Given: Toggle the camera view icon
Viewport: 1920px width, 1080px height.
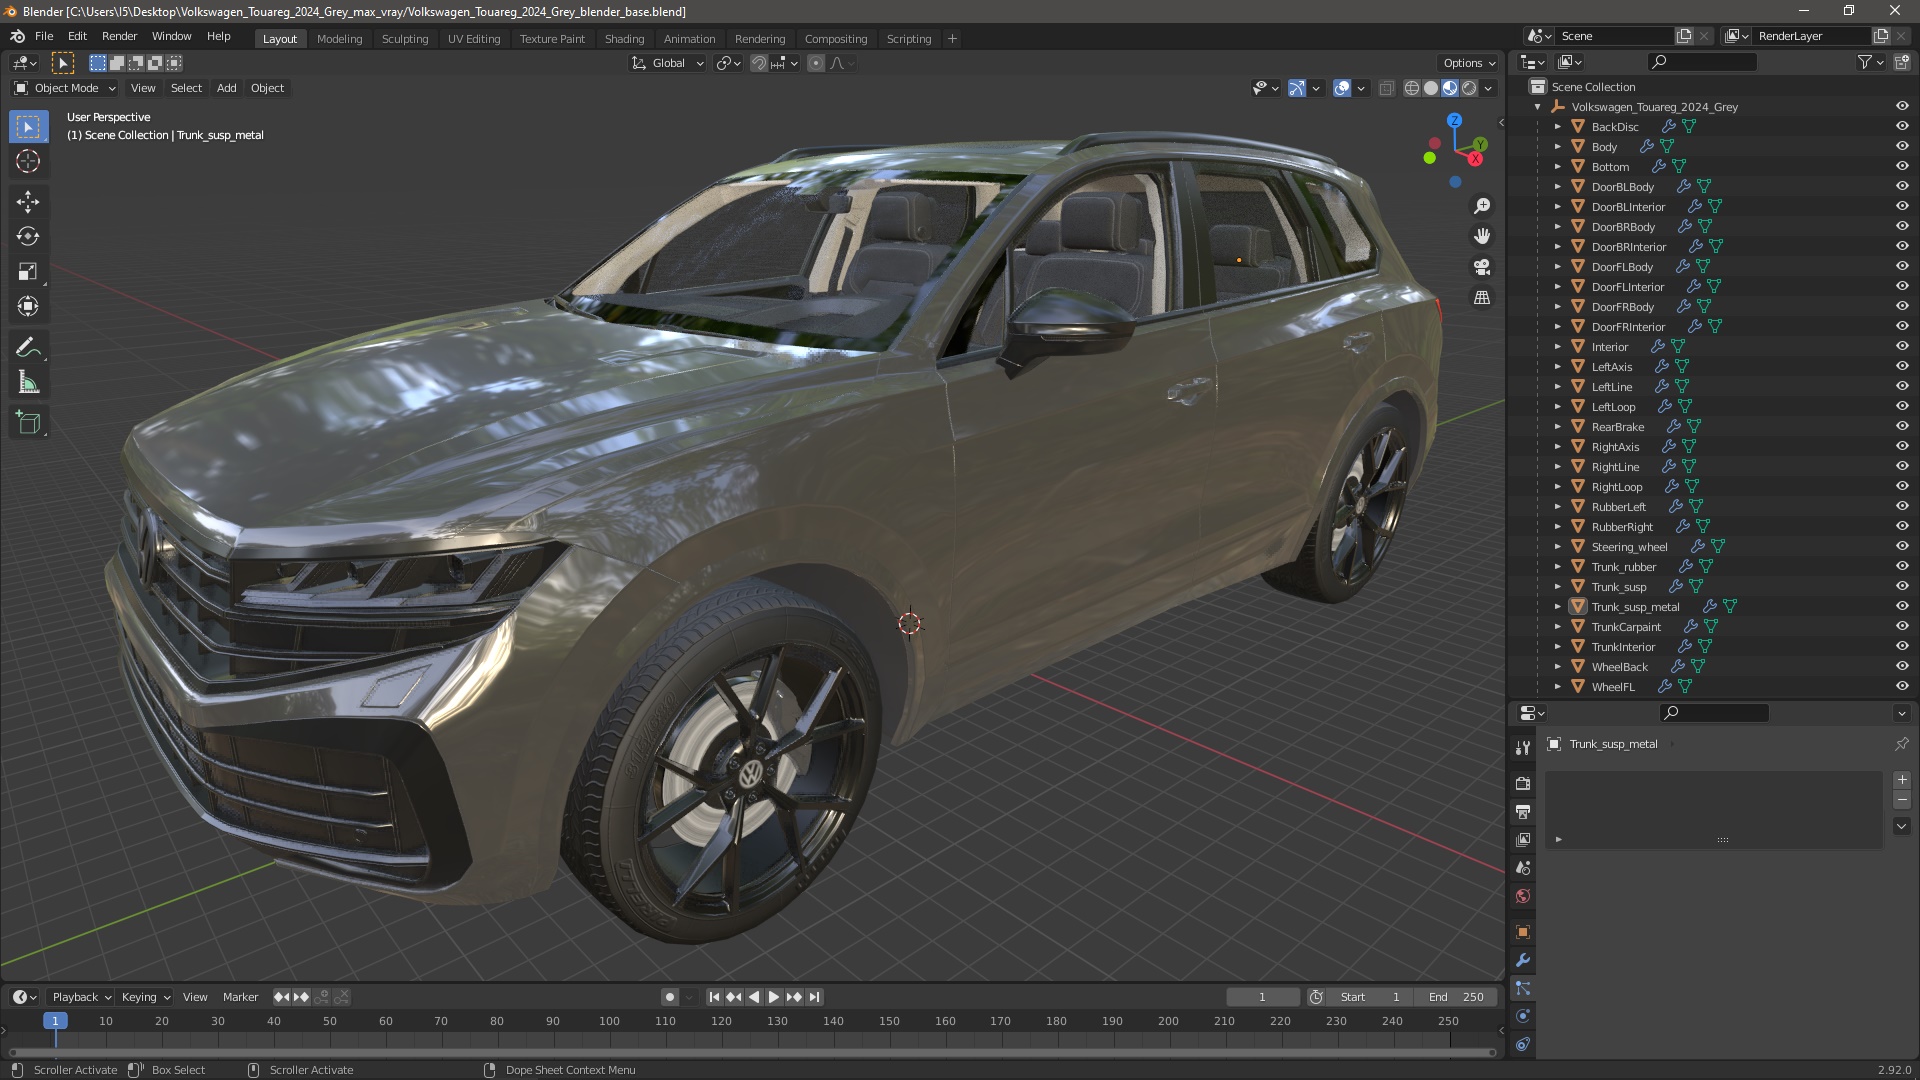Looking at the screenshot, I should pyautogui.click(x=1482, y=267).
